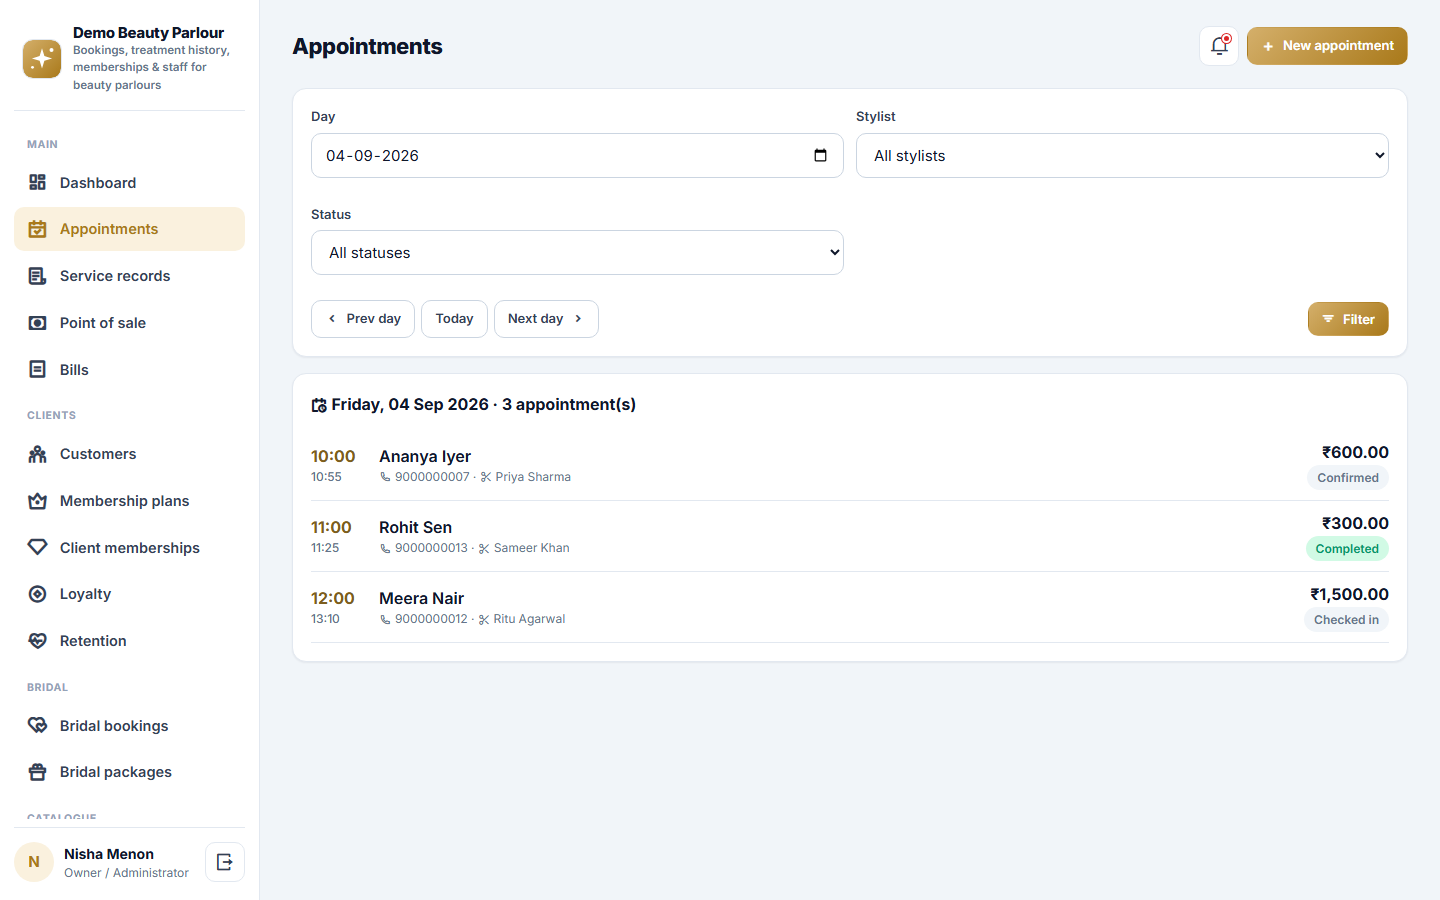The width and height of the screenshot is (1440, 900).
Task: Click the Day date input field
Action: click(x=577, y=156)
